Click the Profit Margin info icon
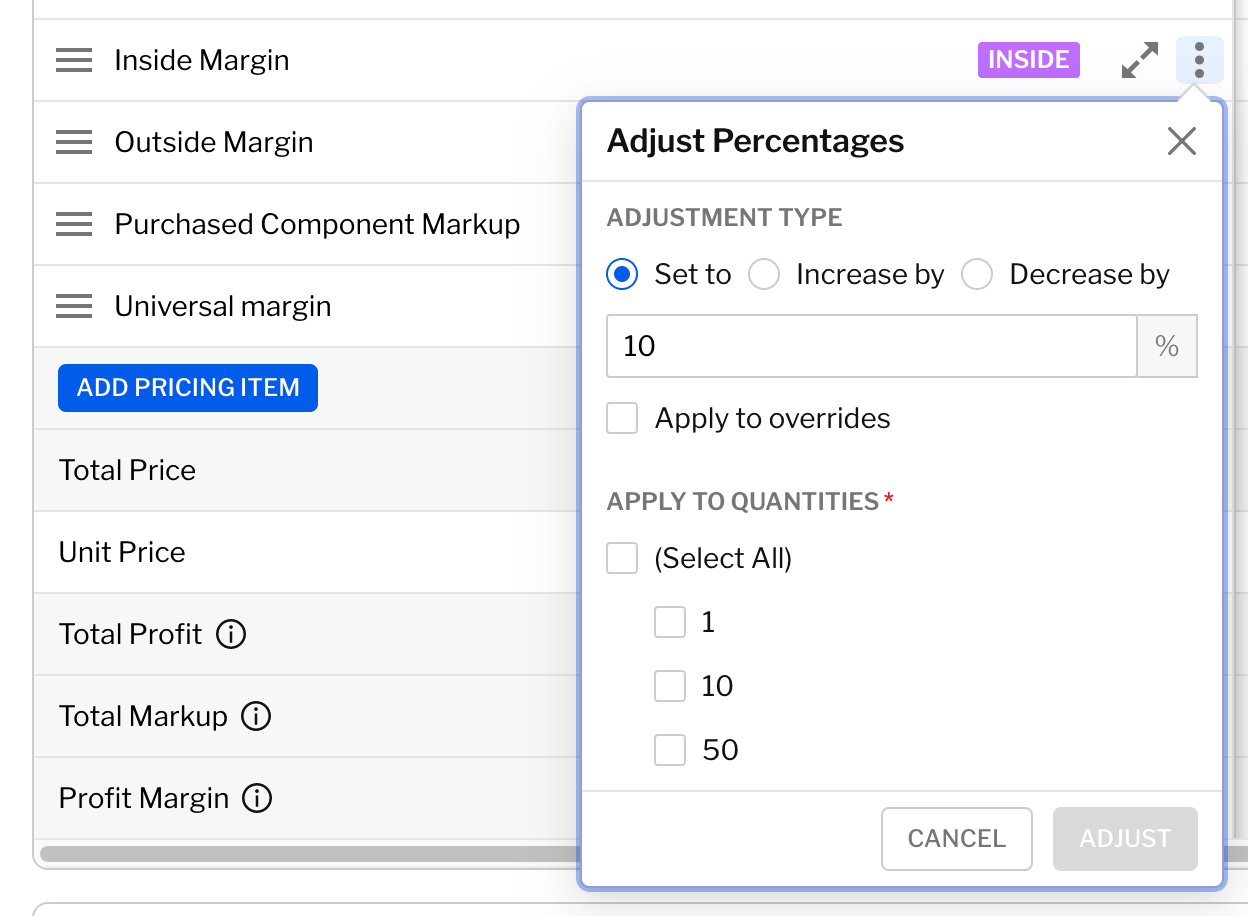1248x916 pixels. 258,798
